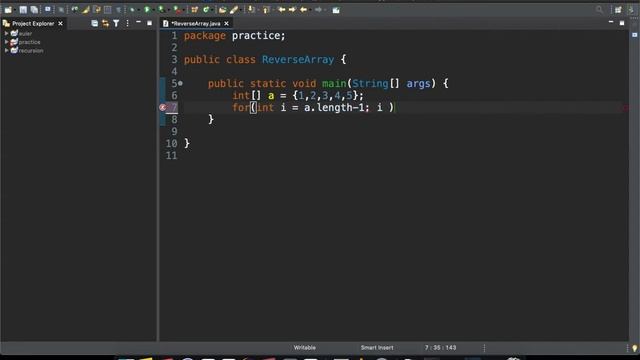Viewport: 640px width, 360px height.
Task: Launch Debug with the bug icon
Action: [x=132, y=10]
